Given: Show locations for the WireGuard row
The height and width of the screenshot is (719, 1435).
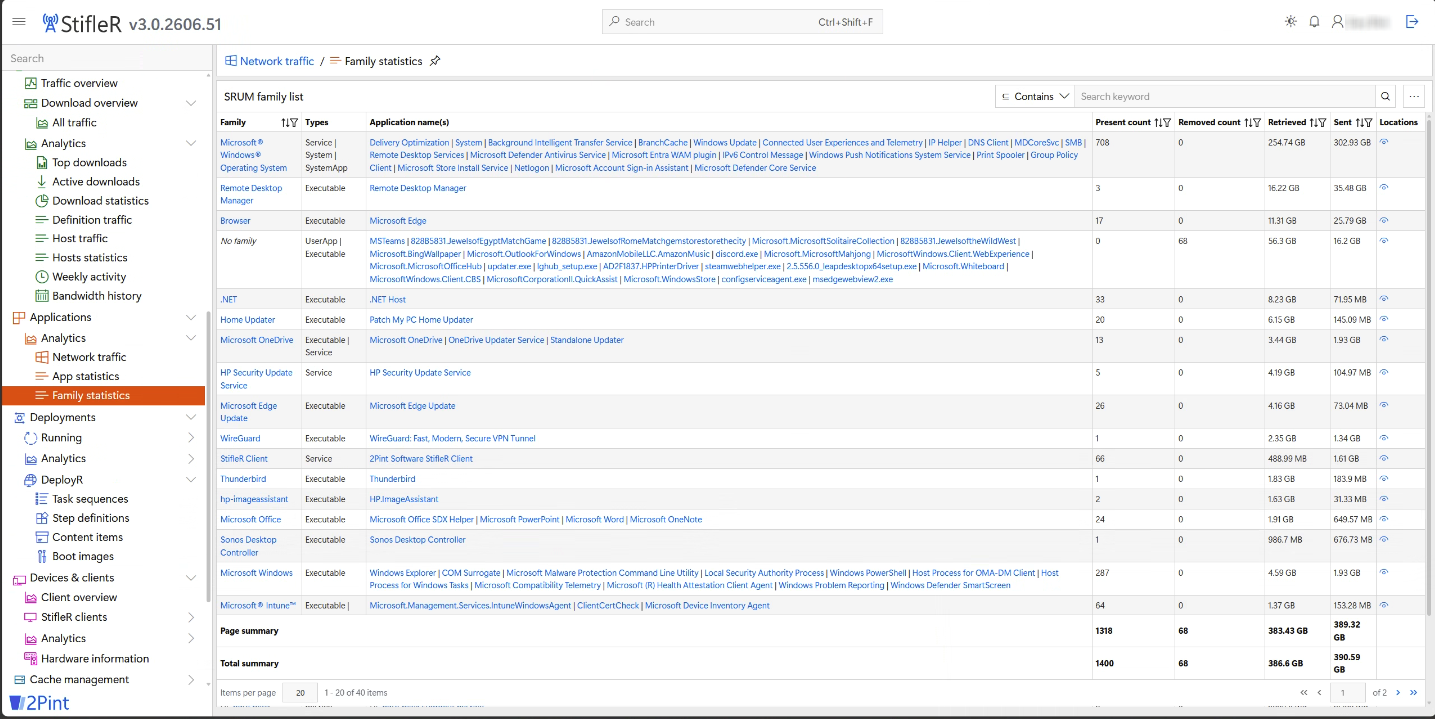Looking at the screenshot, I should pos(1384,438).
